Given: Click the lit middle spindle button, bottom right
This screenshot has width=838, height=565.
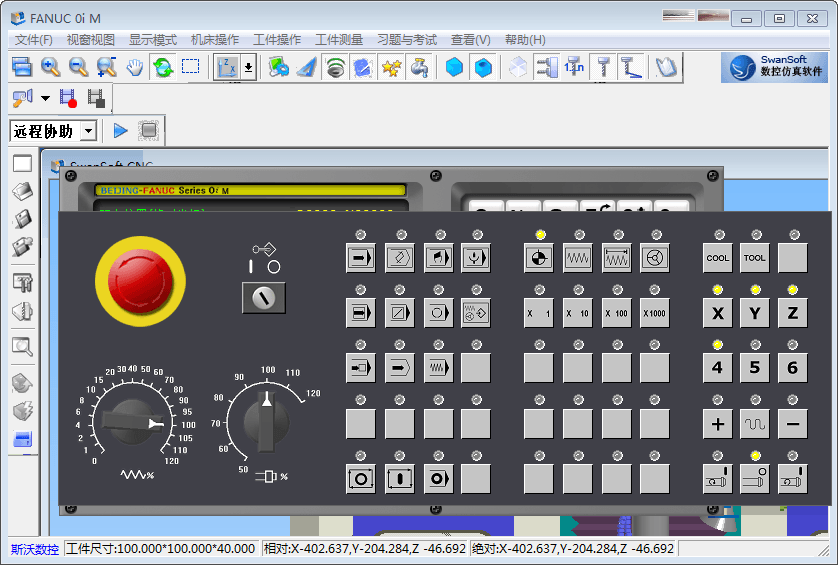Looking at the screenshot, I should (755, 478).
